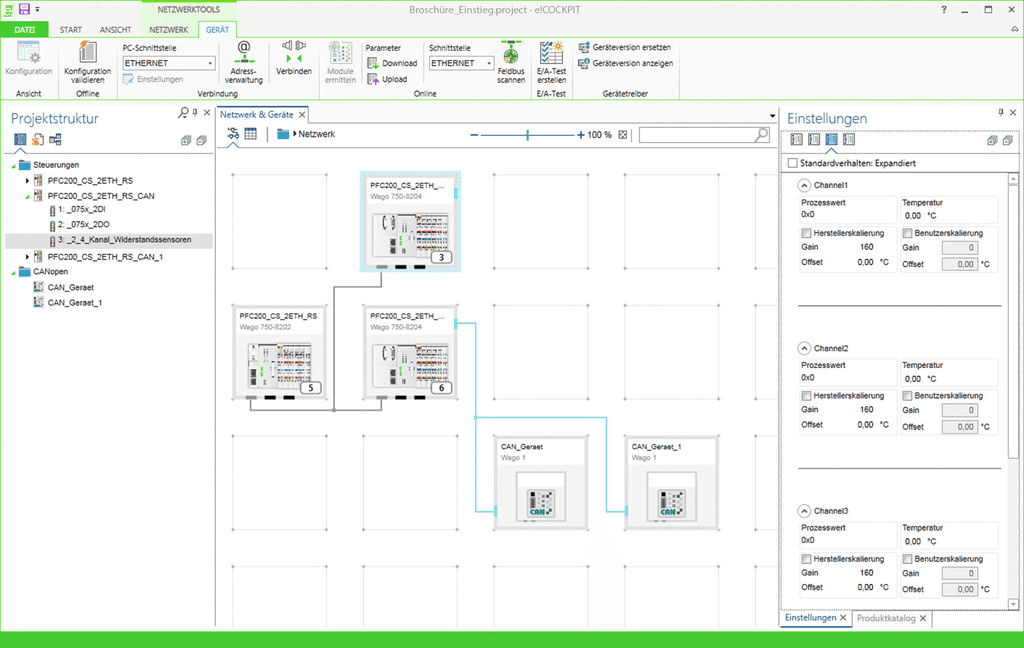Click the parameter Download icon
1024x648 pixels.
(372, 63)
